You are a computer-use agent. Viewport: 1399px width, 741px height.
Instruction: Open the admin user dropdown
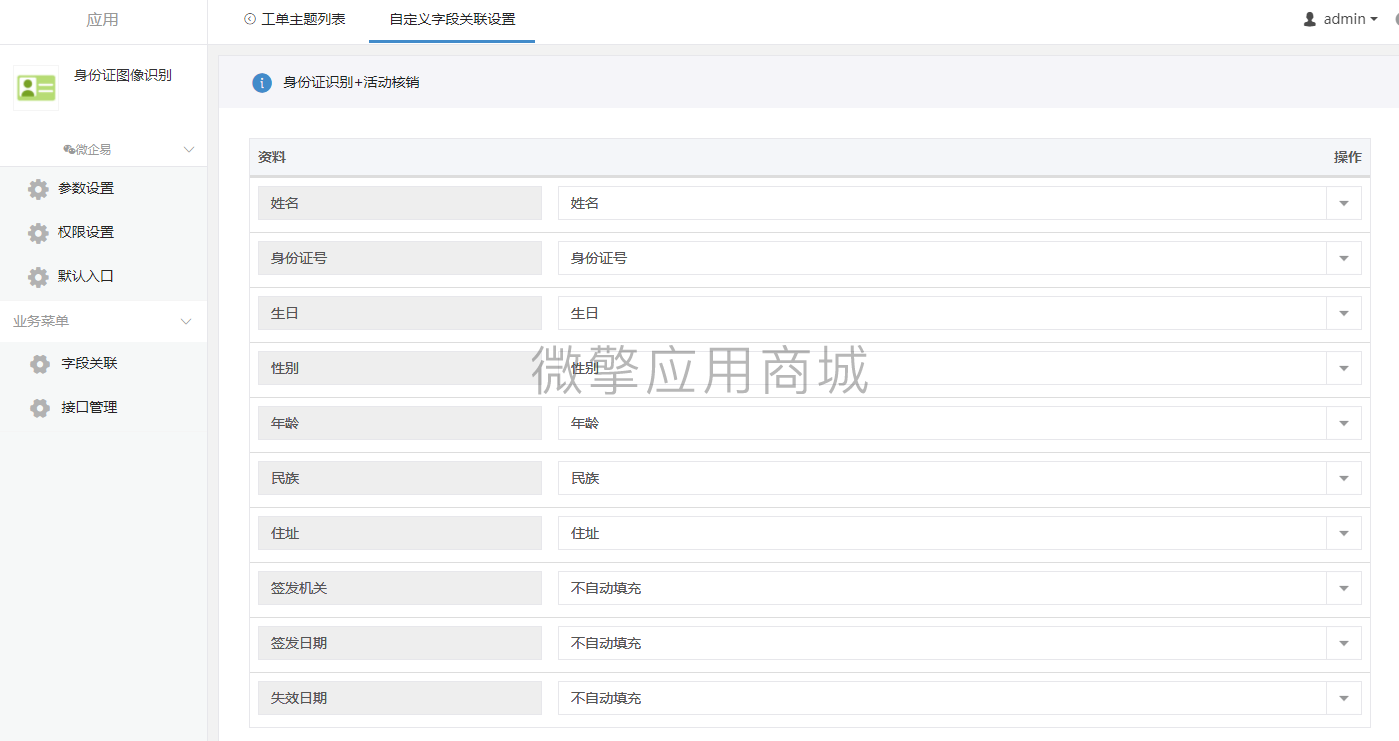[1341, 19]
